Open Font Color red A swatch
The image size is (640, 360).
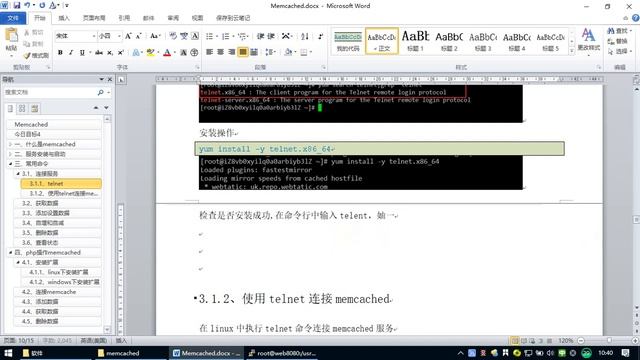coord(167,52)
